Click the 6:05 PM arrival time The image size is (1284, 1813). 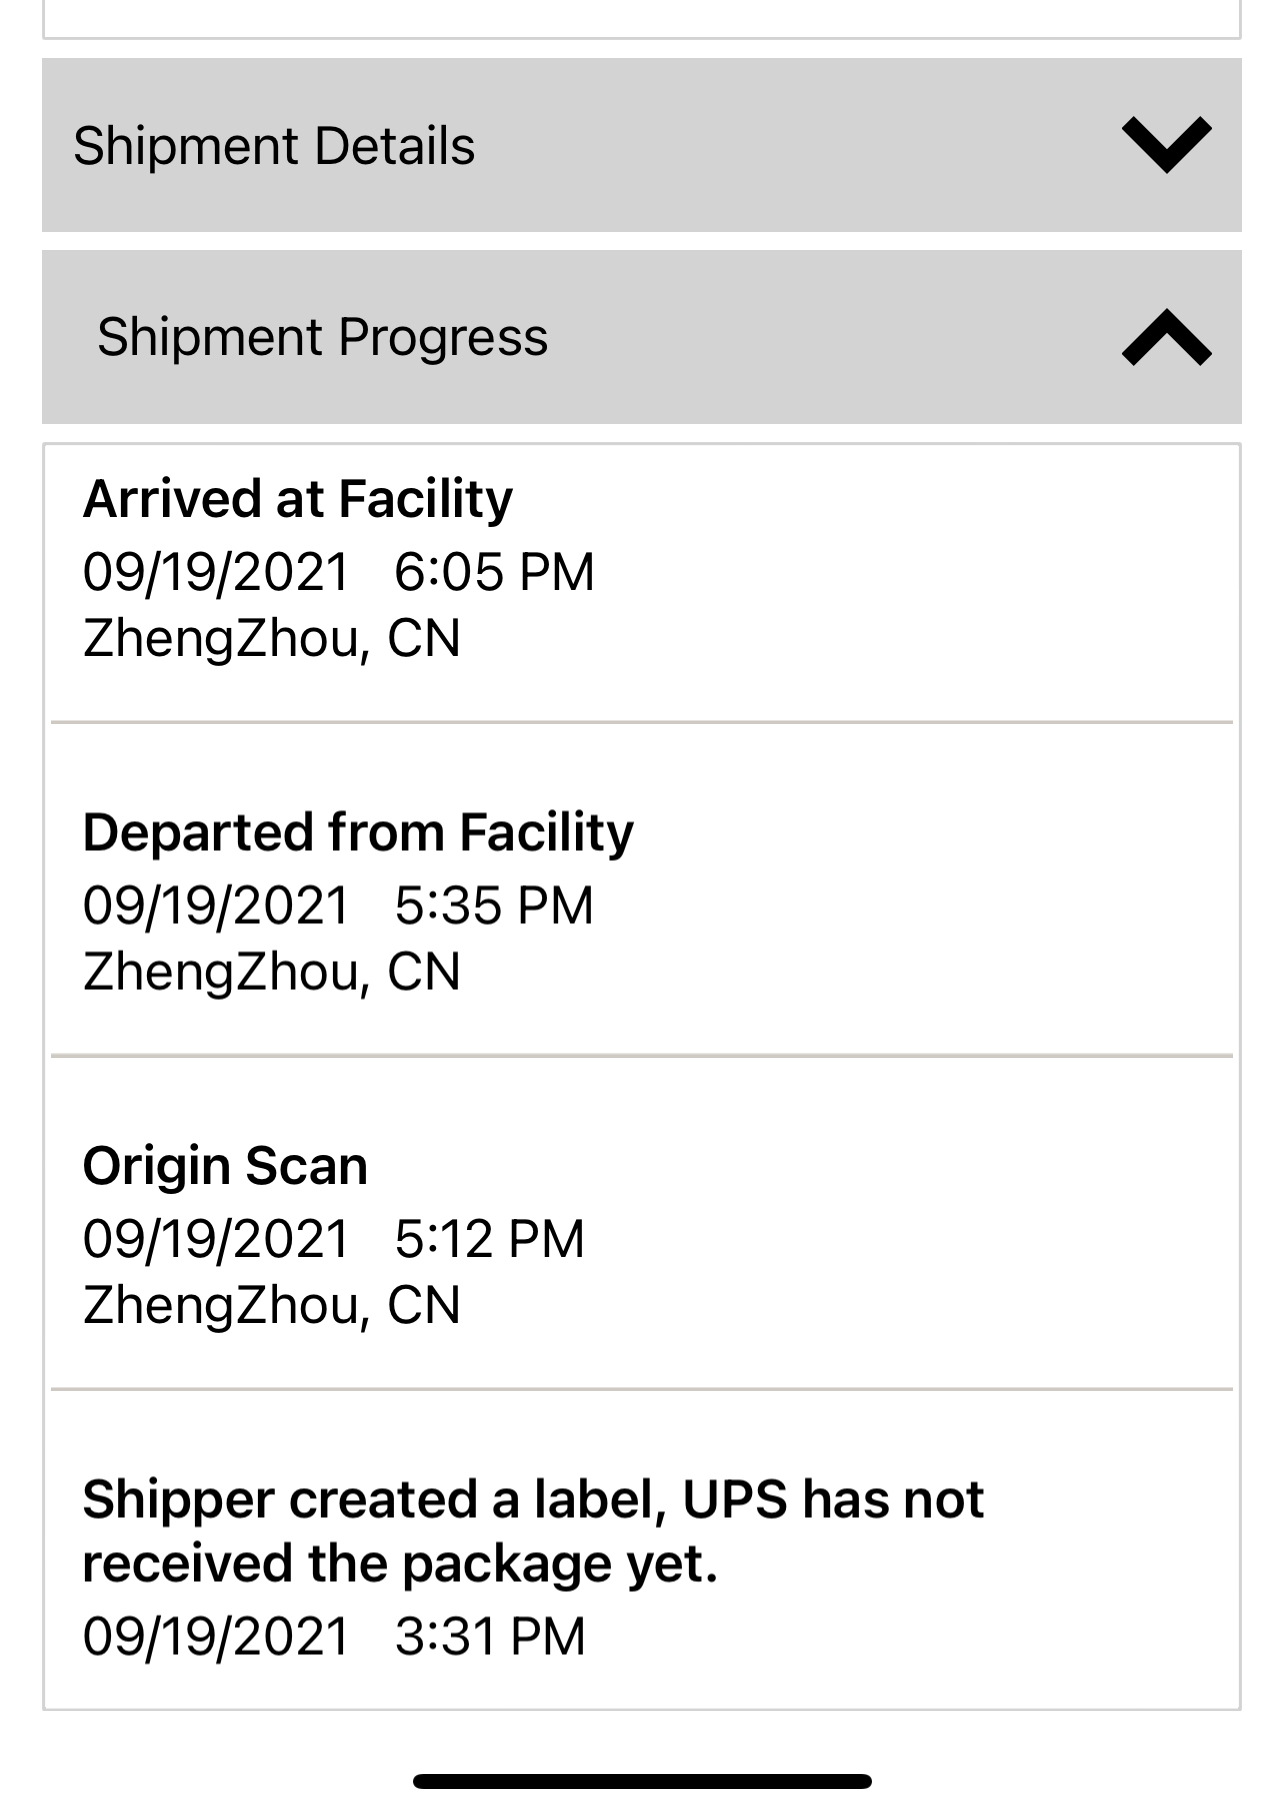pos(494,572)
